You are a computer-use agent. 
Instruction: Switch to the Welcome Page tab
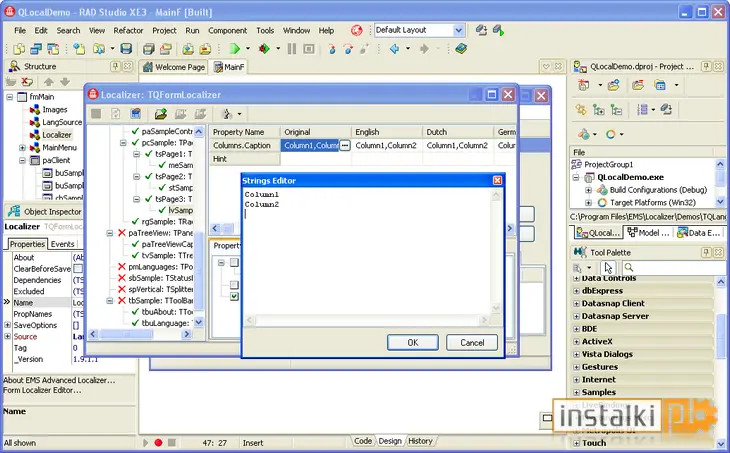pyautogui.click(x=174, y=67)
